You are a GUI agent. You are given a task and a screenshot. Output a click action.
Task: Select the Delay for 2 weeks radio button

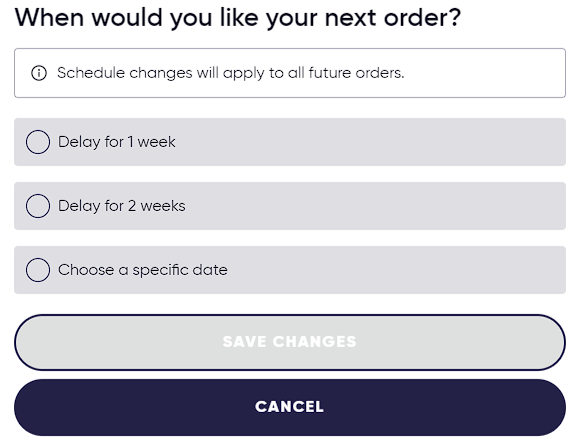coord(38,206)
